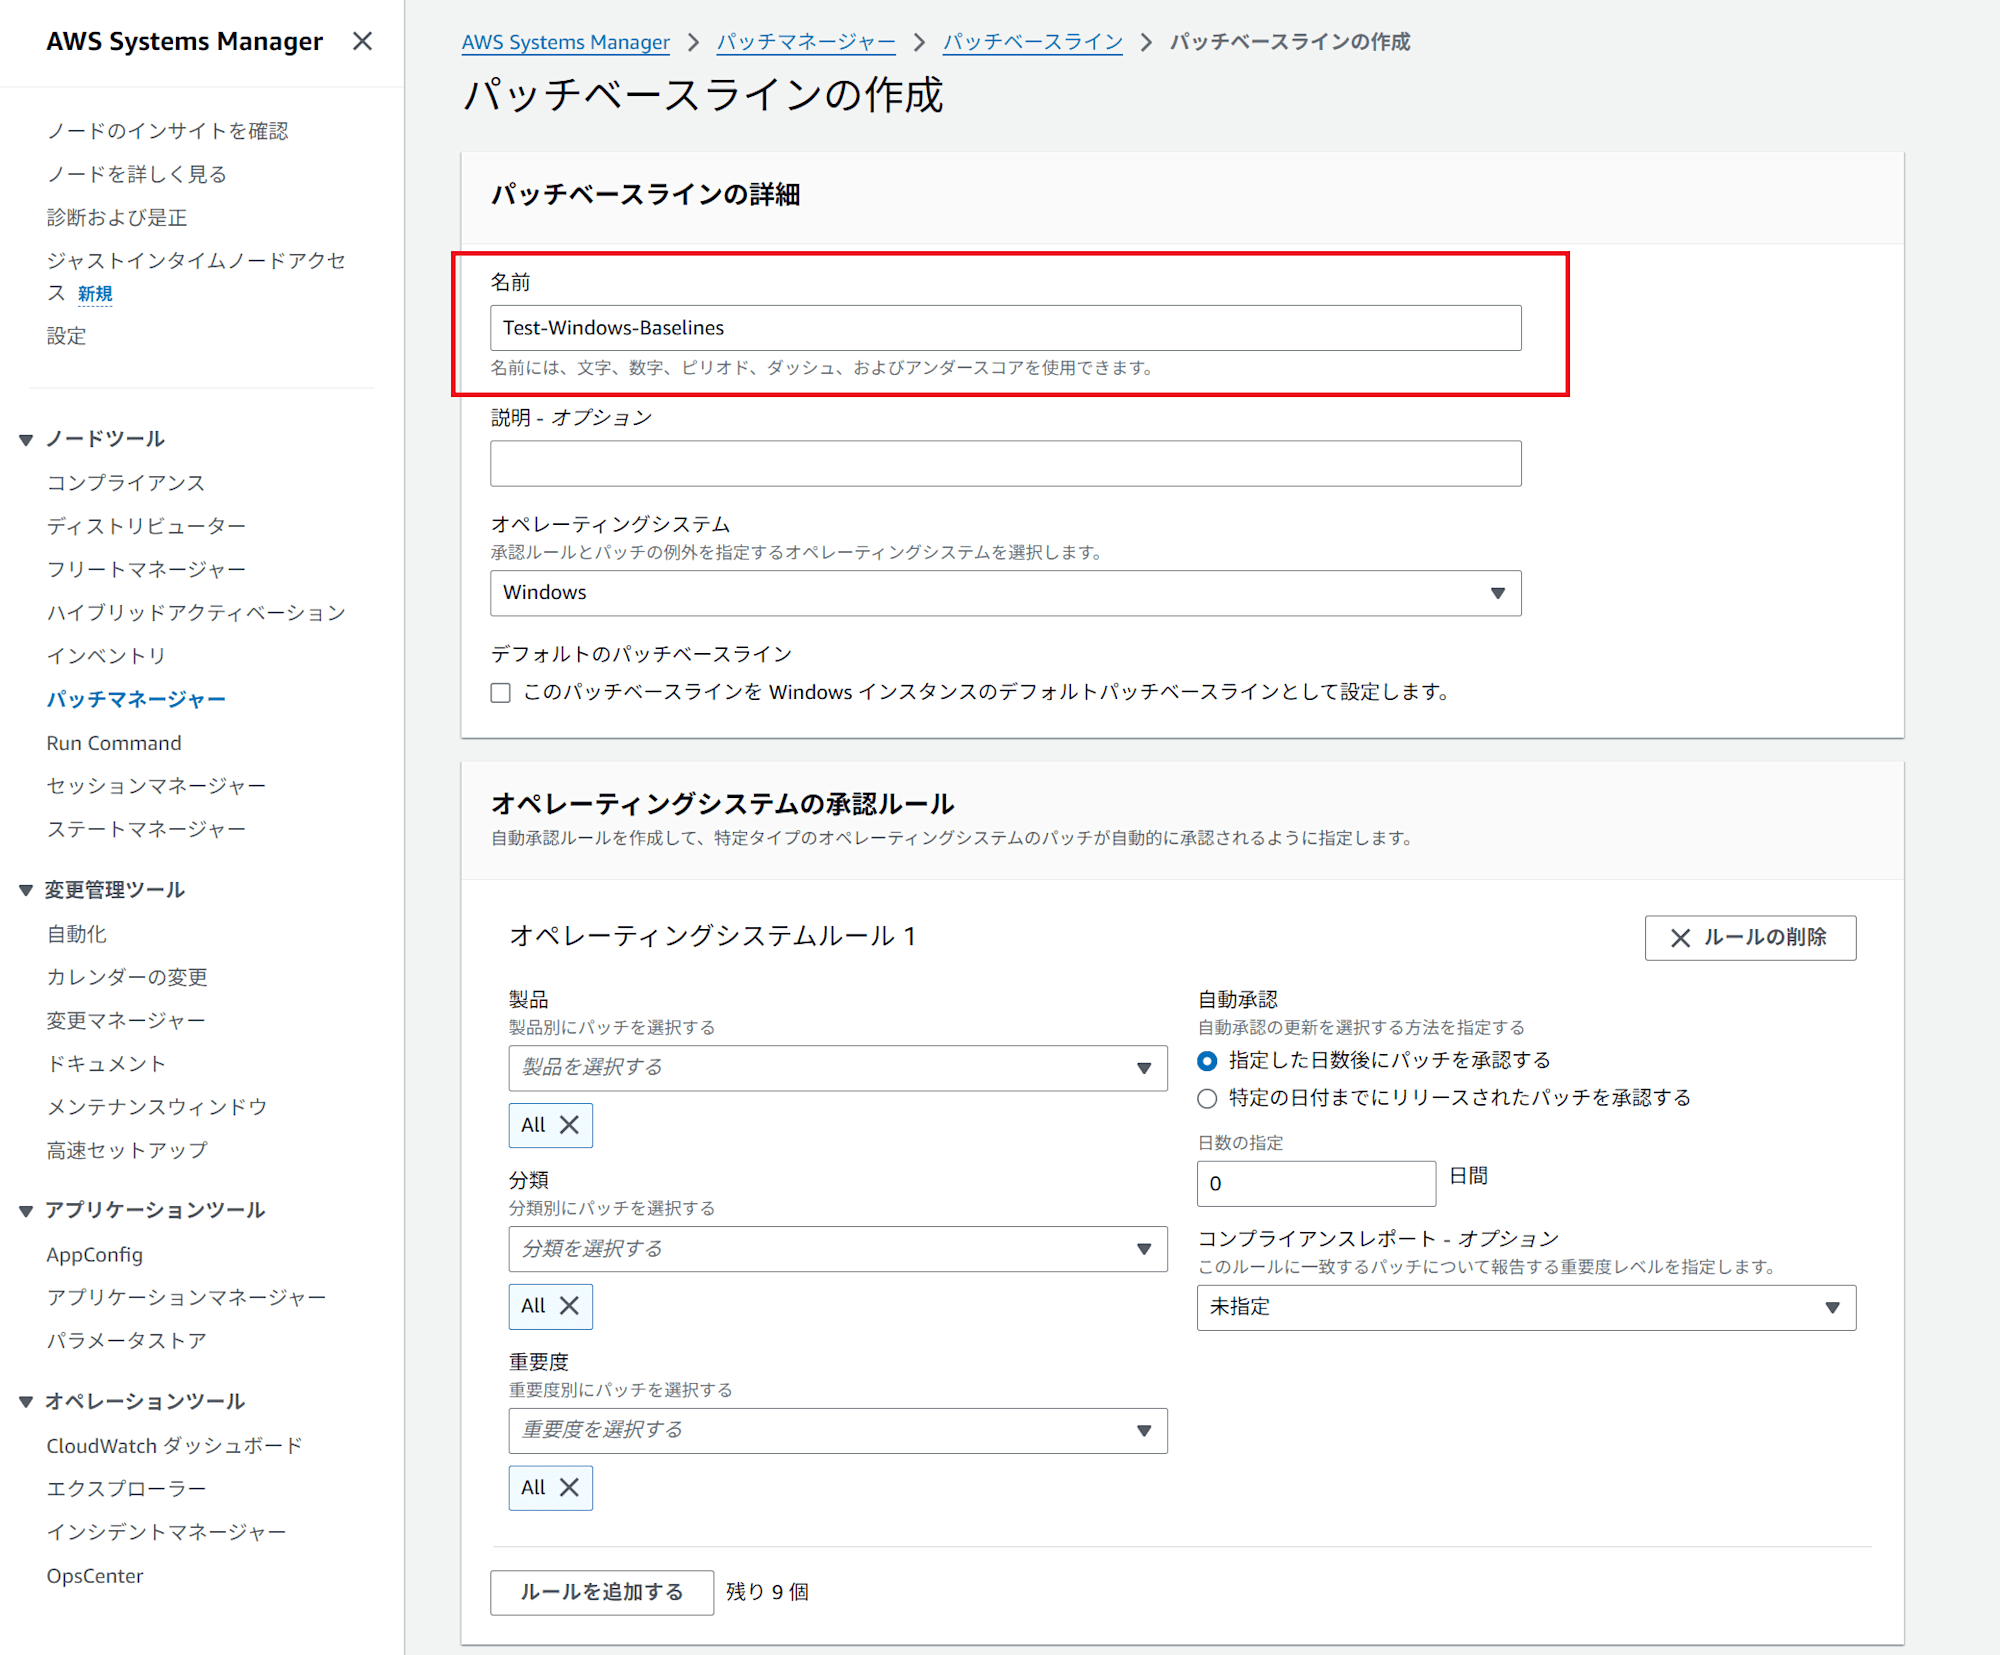Remove the All tag under 分類
Screen dimensions: 2000x1655
point(569,1306)
